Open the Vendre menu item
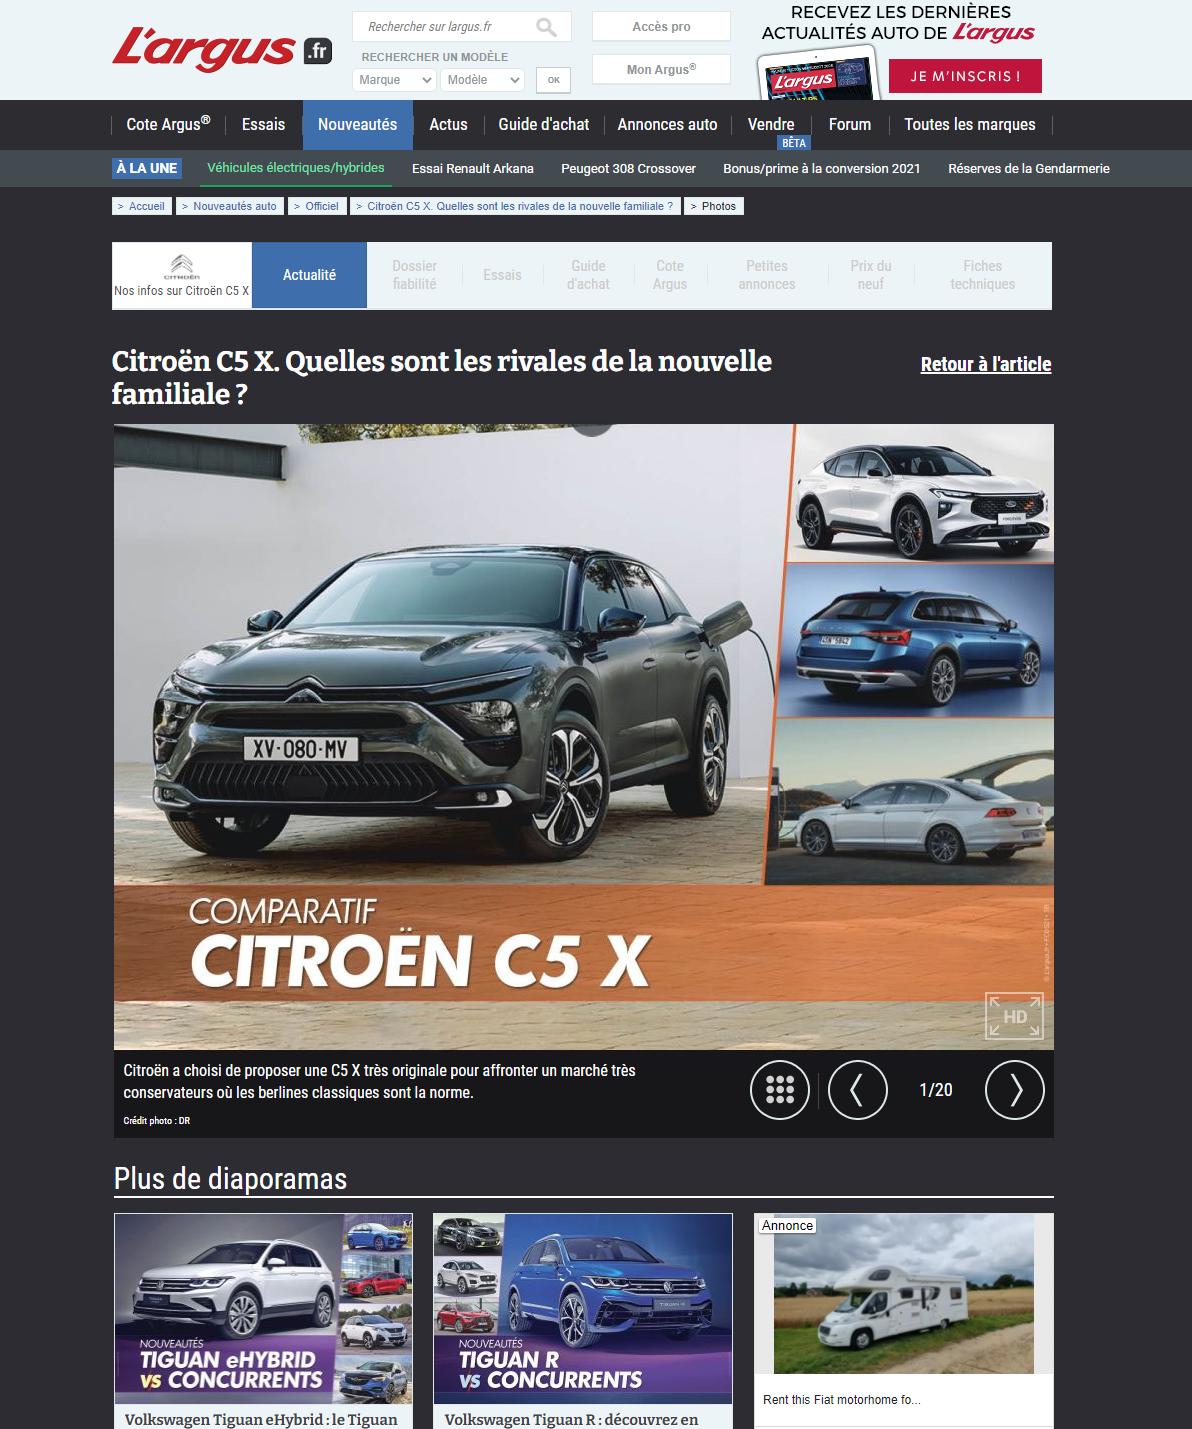 tap(771, 125)
